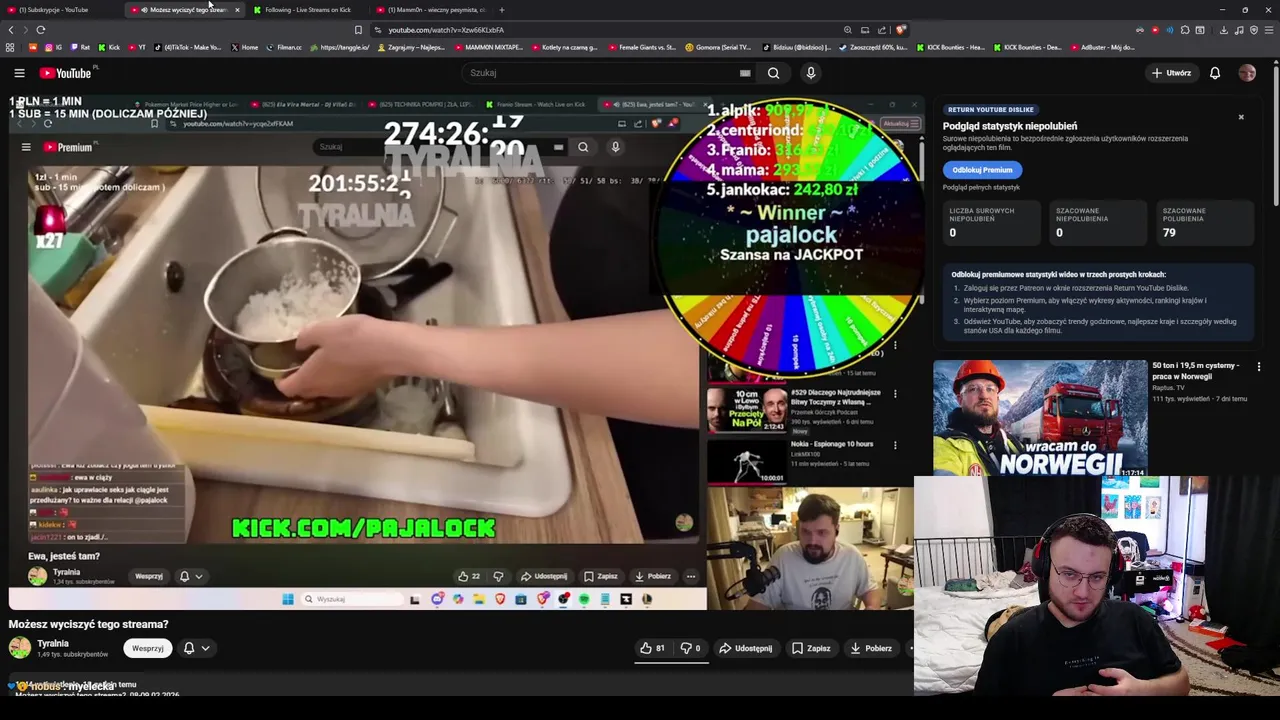Close the Return YouTube Dislike panel

coord(1241,117)
